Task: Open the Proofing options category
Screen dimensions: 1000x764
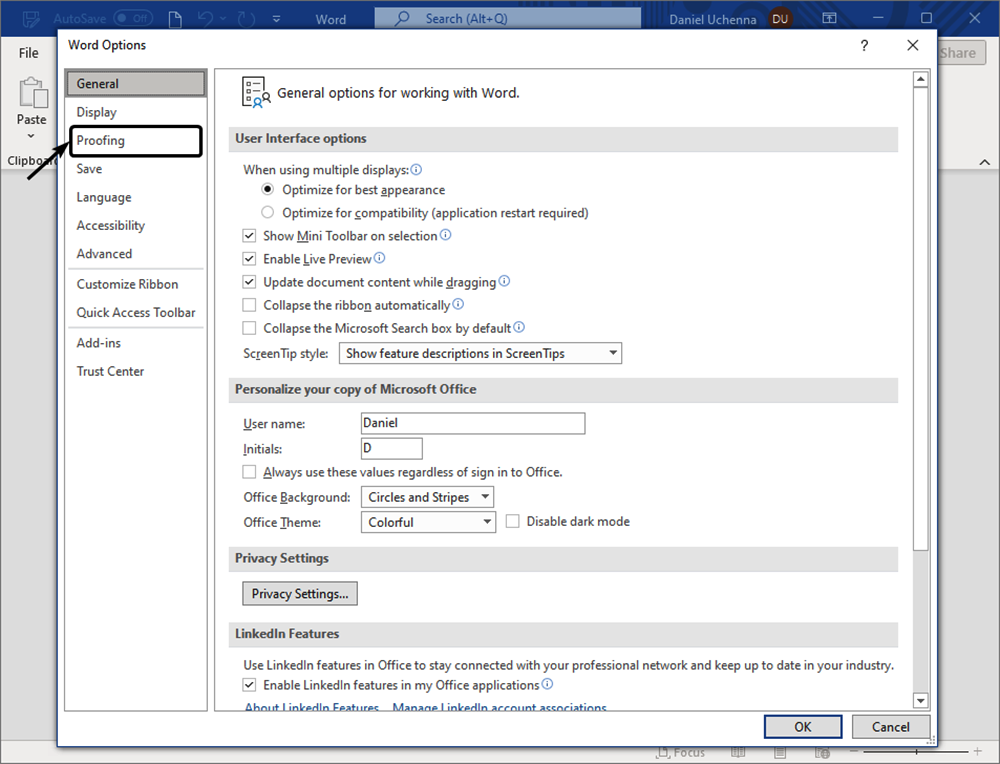Action: 101,141
